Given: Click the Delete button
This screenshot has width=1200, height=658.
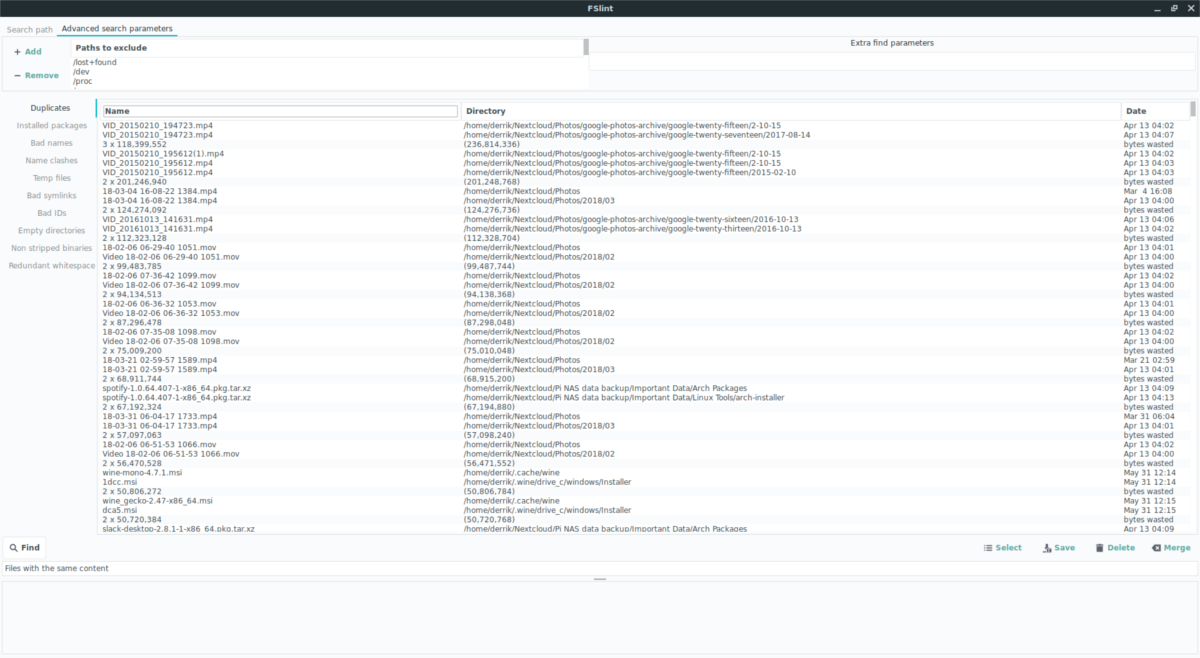Looking at the screenshot, I should (1115, 548).
